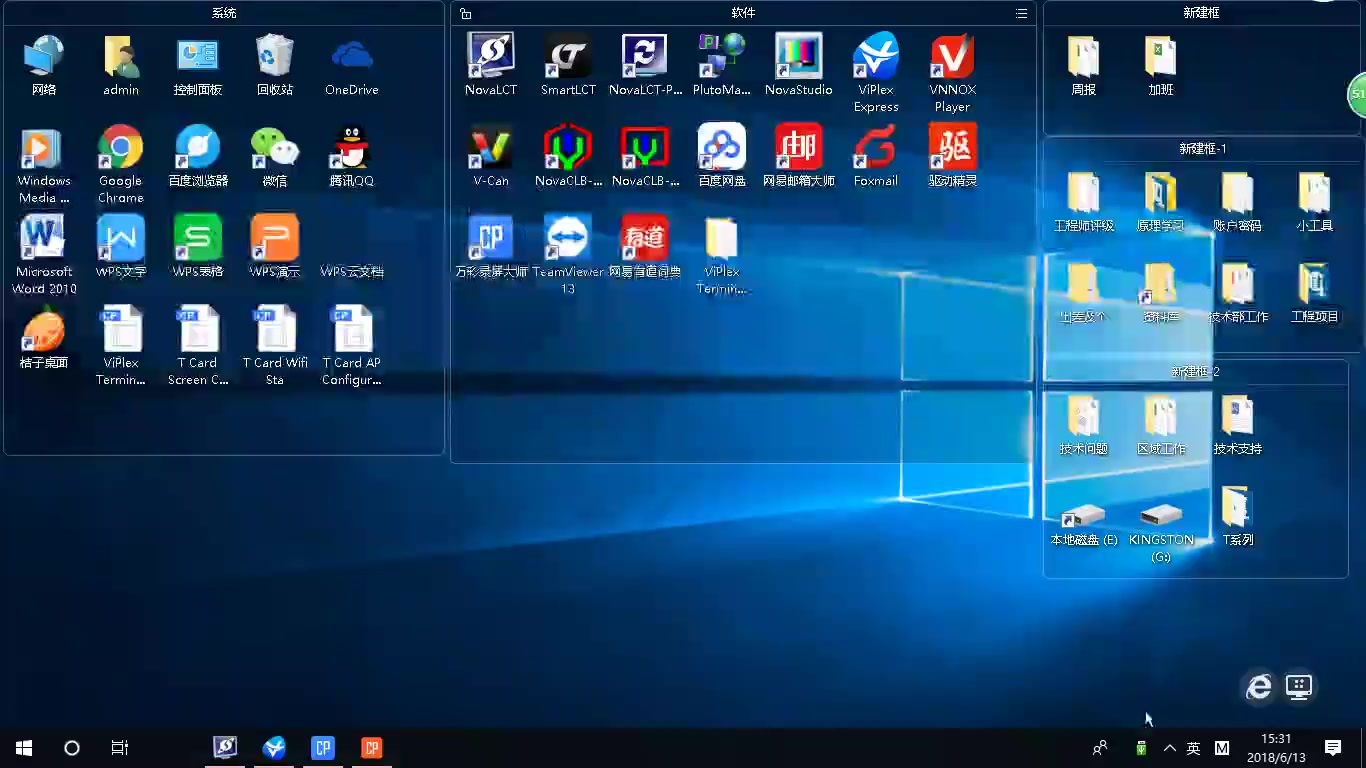Open the 技术支持 folder
1366x768 pixels.
coord(1237,424)
